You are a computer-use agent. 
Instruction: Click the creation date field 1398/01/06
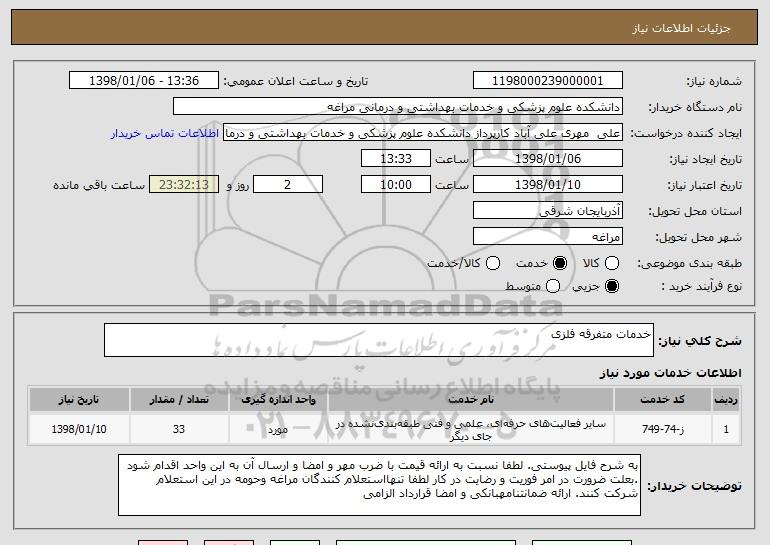(548, 159)
